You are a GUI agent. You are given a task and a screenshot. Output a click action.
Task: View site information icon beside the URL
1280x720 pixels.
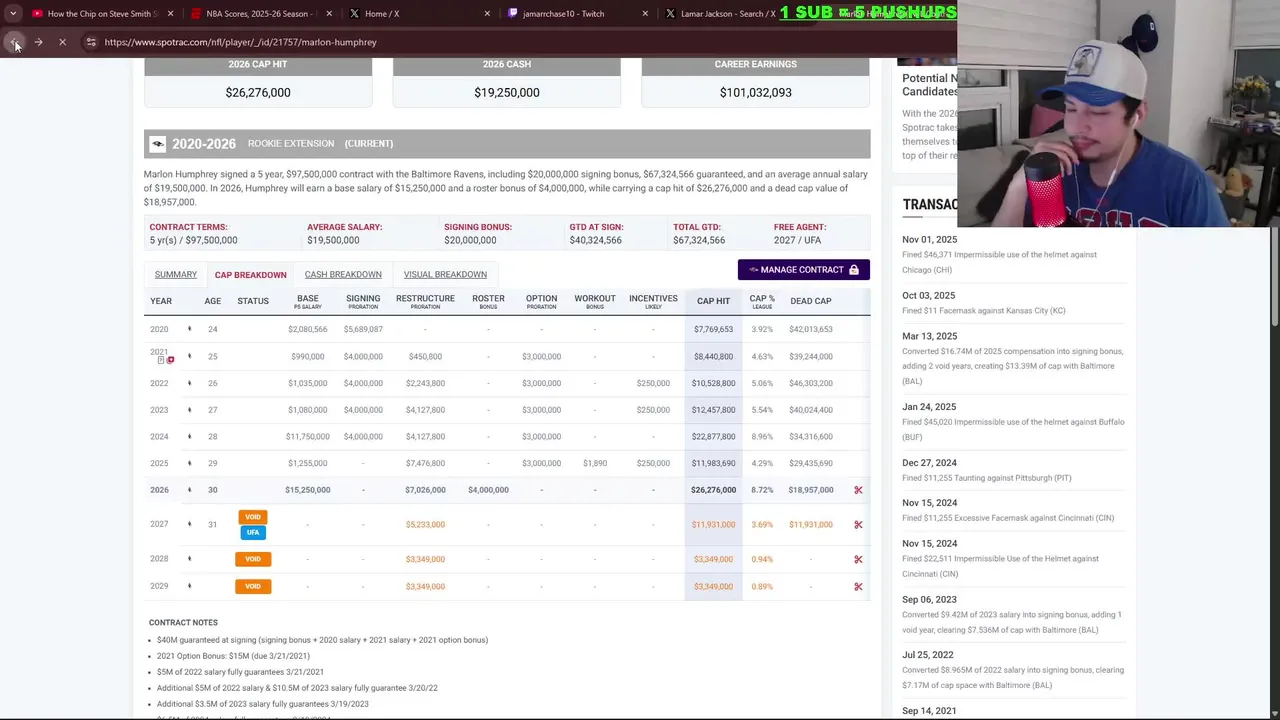[x=90, y=42]
